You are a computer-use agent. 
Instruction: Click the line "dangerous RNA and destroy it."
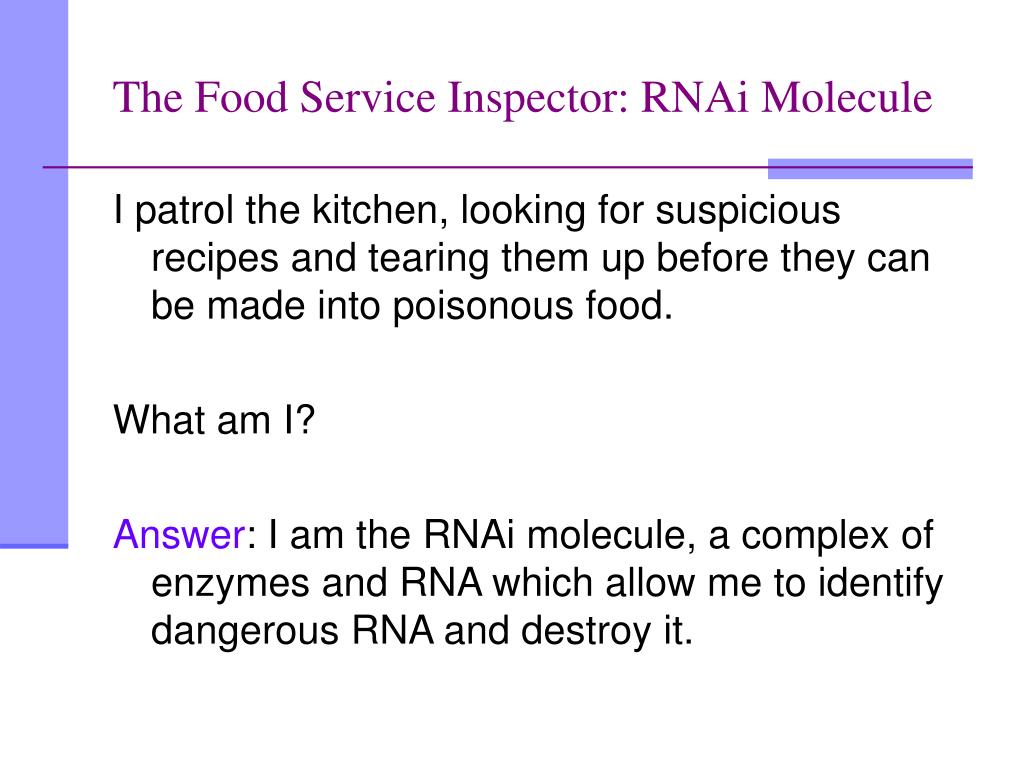[422, 631]
